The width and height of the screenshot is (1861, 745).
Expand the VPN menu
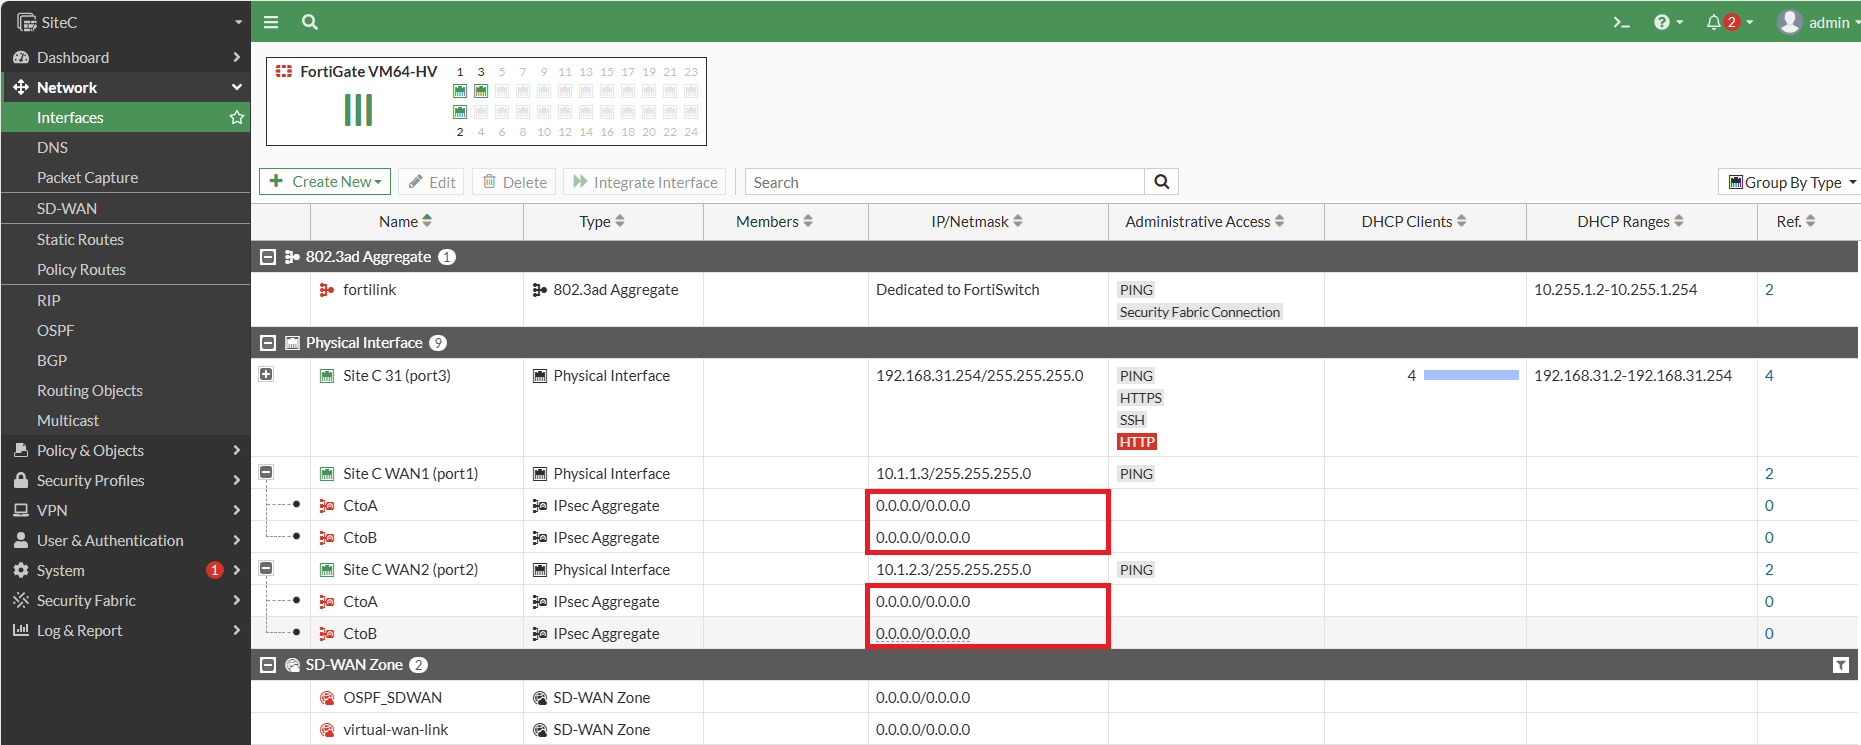pyautogui.click(x=125, y=510)
